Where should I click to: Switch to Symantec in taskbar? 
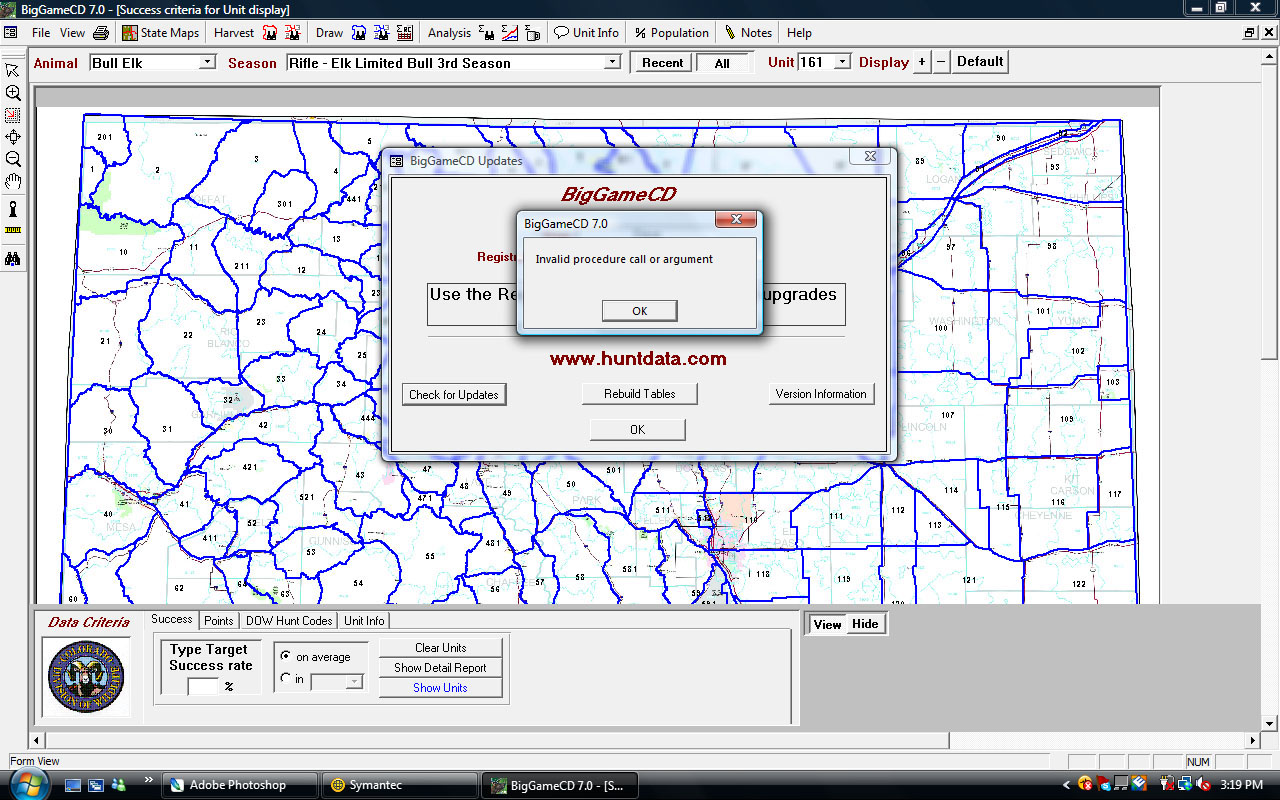(x=398, y=785)
